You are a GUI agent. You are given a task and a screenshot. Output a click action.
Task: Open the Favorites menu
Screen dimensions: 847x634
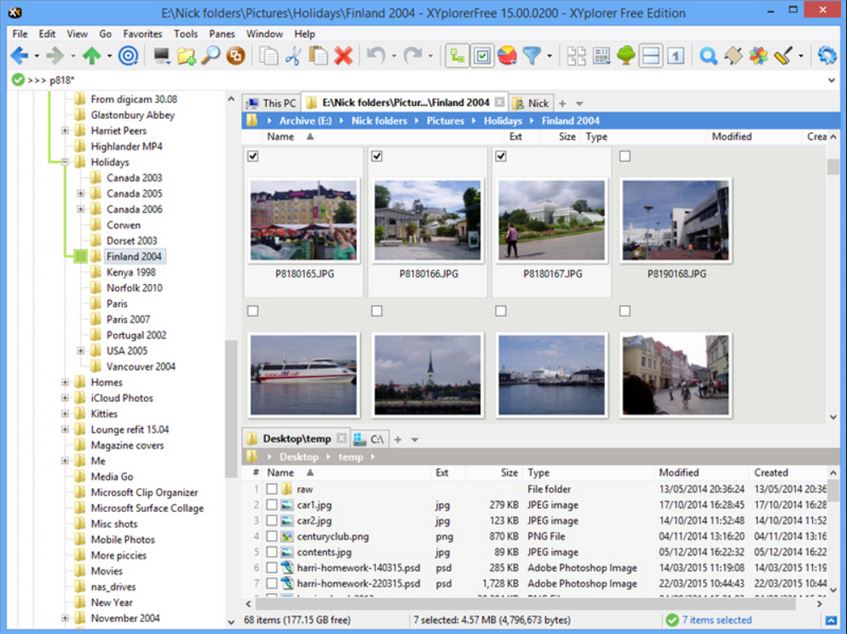pos(142,33)
